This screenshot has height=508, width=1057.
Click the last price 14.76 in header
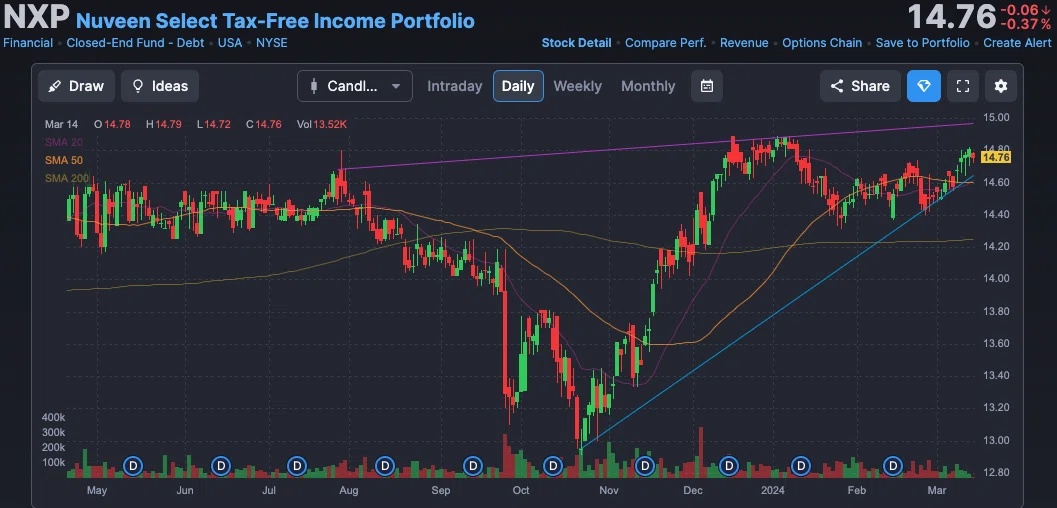(951, 17)
